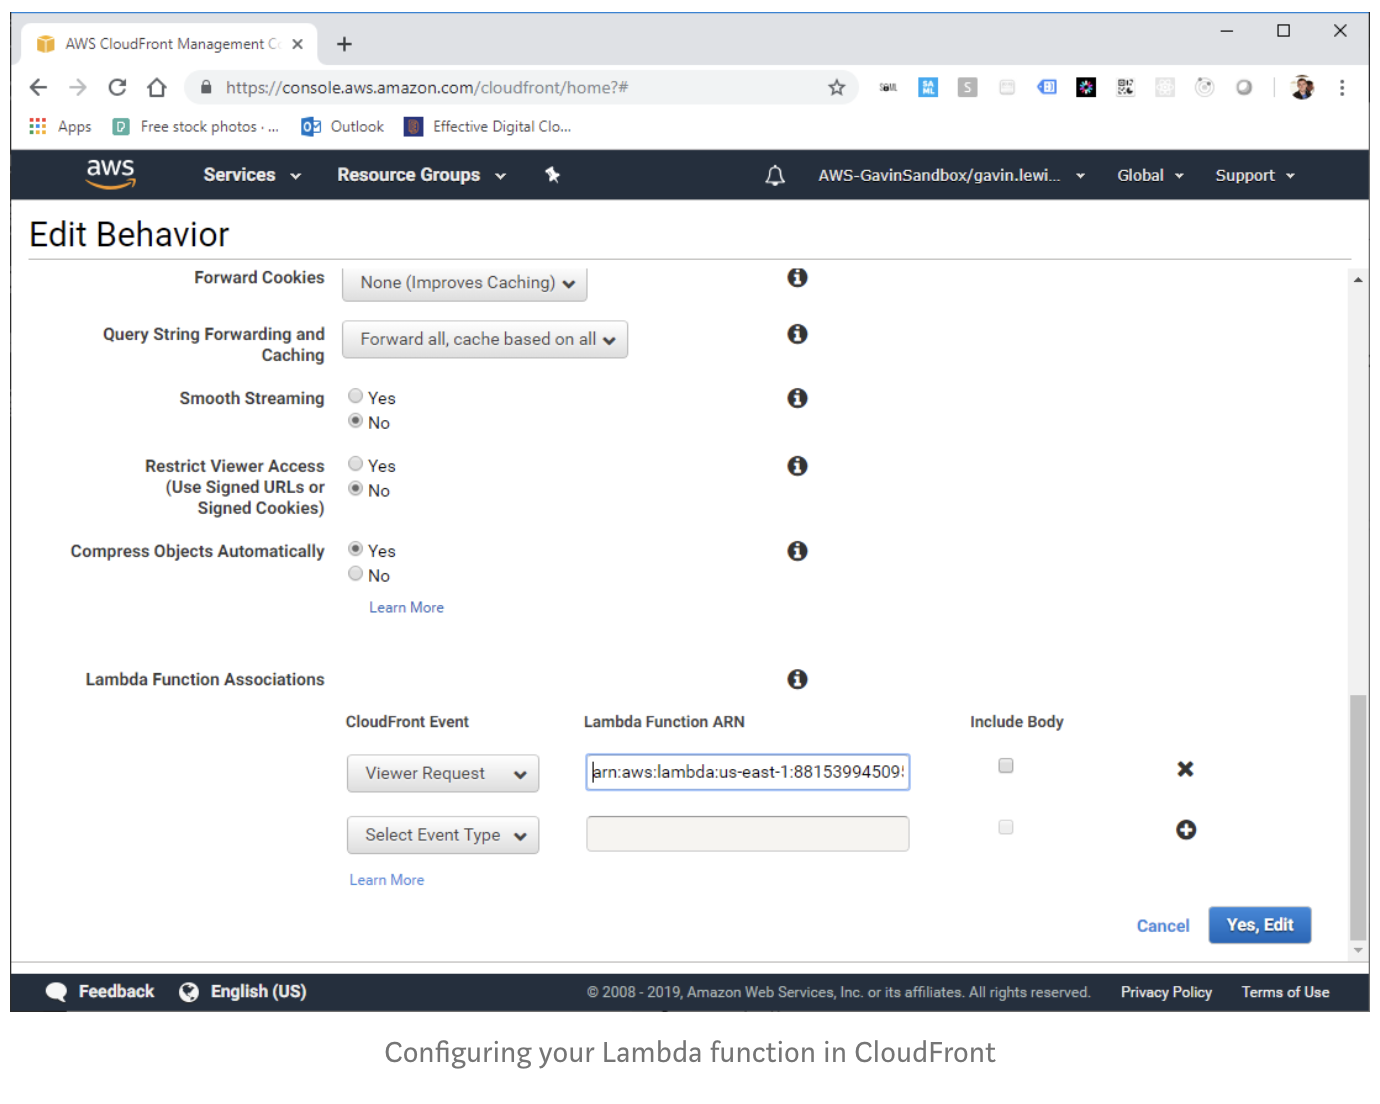Open the Global region menu
The image size is (1380, 1104).
point(1150,175)
